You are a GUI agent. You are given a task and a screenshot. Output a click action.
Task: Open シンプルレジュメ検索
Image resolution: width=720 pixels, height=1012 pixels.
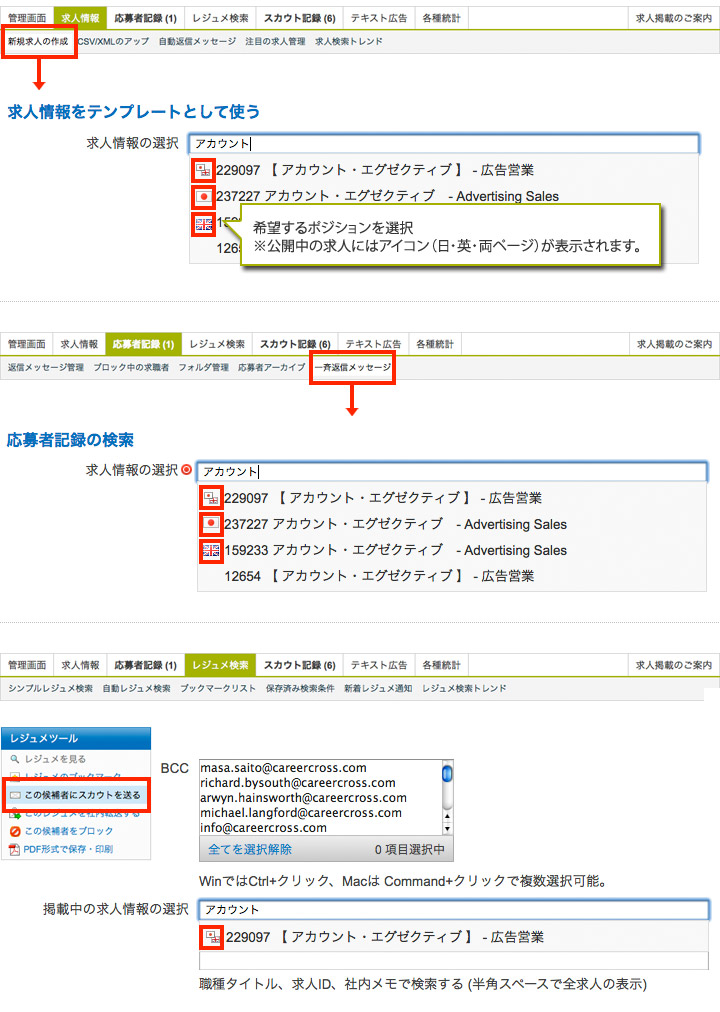50,689
